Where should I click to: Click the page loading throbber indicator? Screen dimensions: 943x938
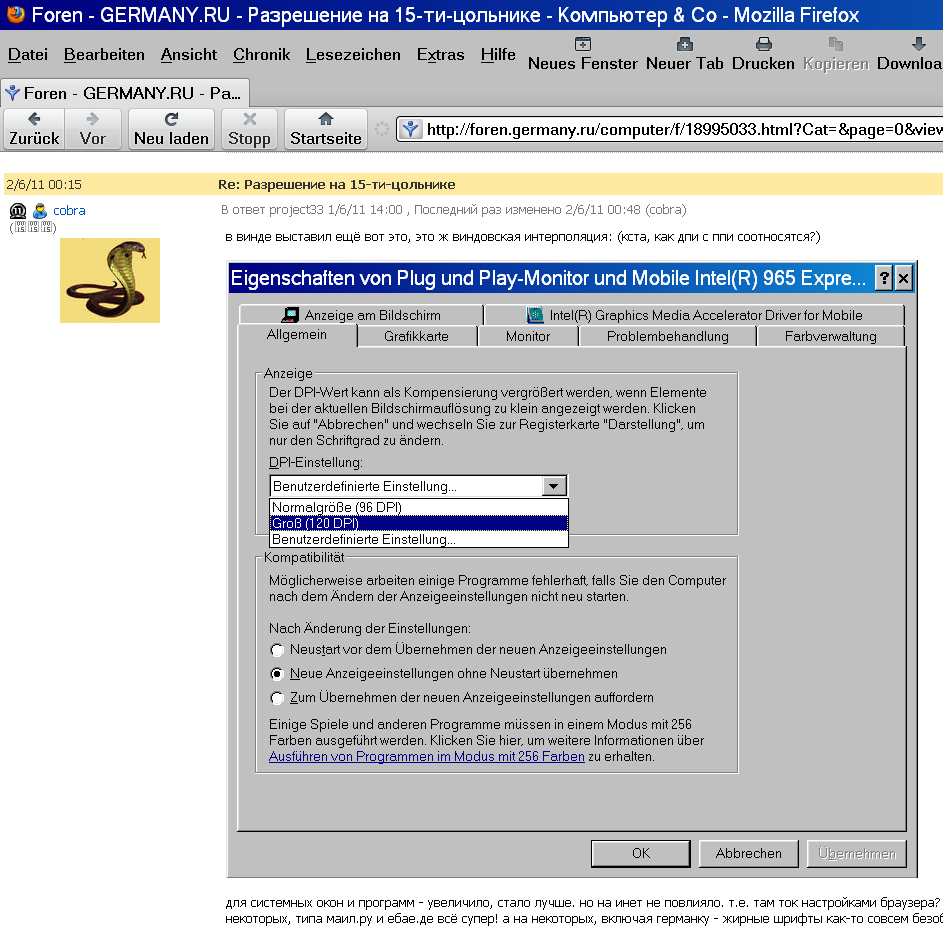click(x=381, y=129)
